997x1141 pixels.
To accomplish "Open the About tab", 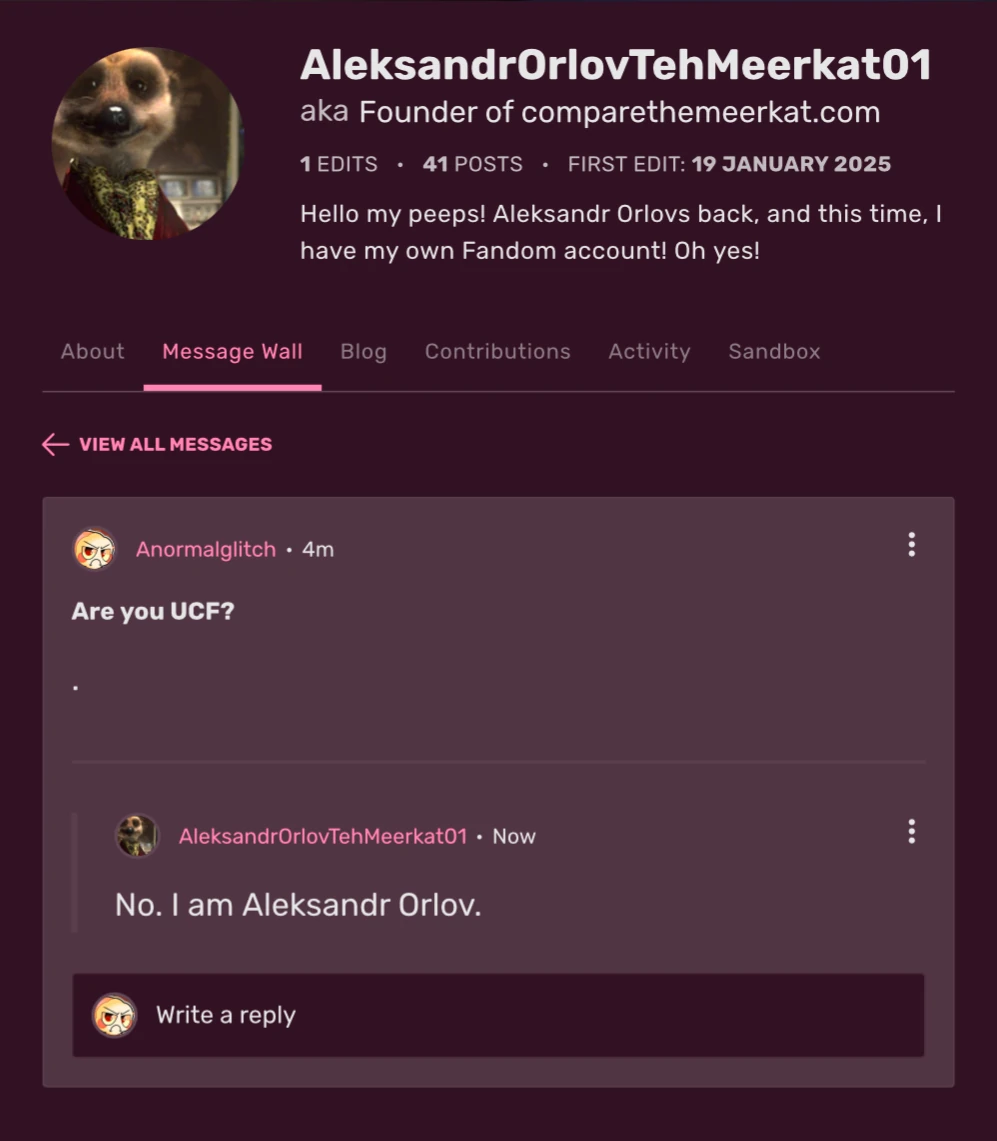I will (93, 352).
